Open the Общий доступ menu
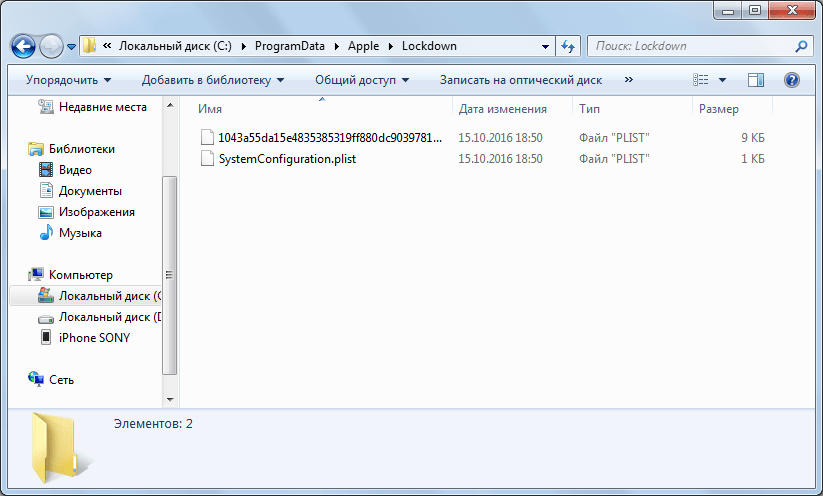823x496 pixels. coord(362,80)
